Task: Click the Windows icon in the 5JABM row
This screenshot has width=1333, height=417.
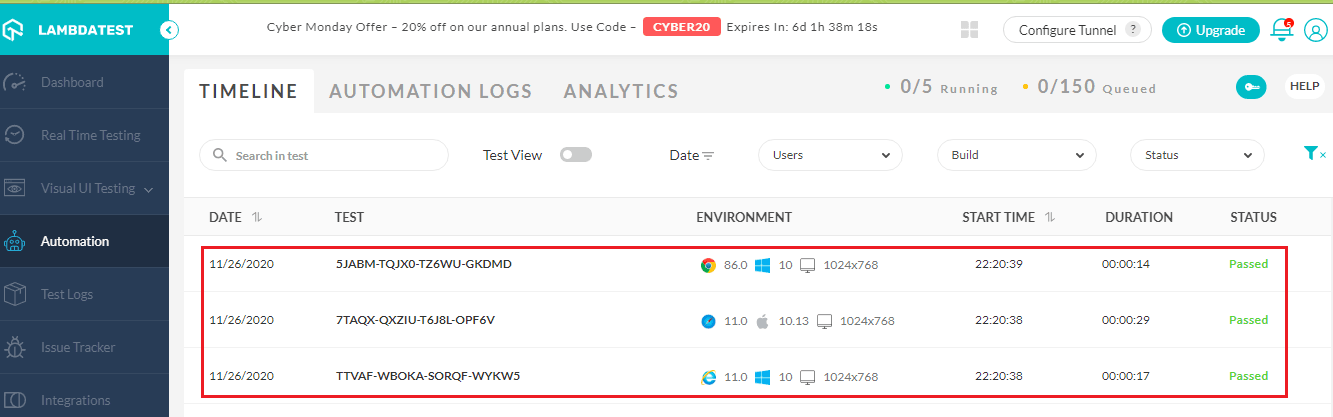Action: (x=762, y=265)
